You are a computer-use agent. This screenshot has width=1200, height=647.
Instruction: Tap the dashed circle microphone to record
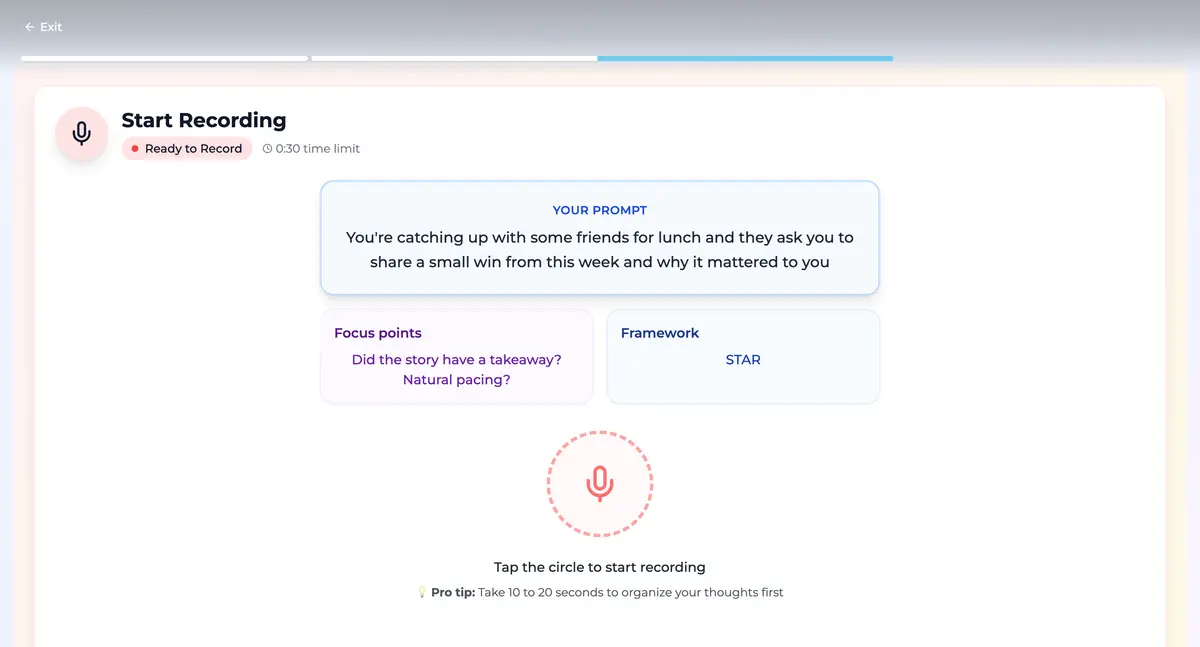pos(600,484)
